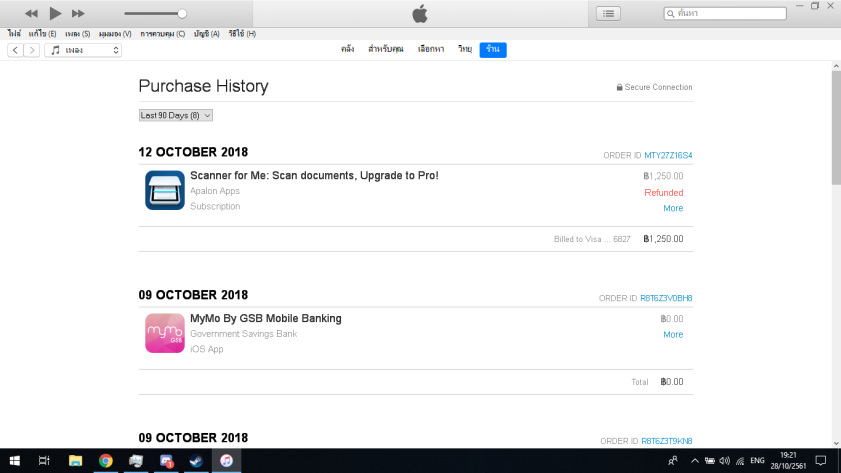
Task: Open the แก้ไข (E) menu
Action: [x=42, y=34]
